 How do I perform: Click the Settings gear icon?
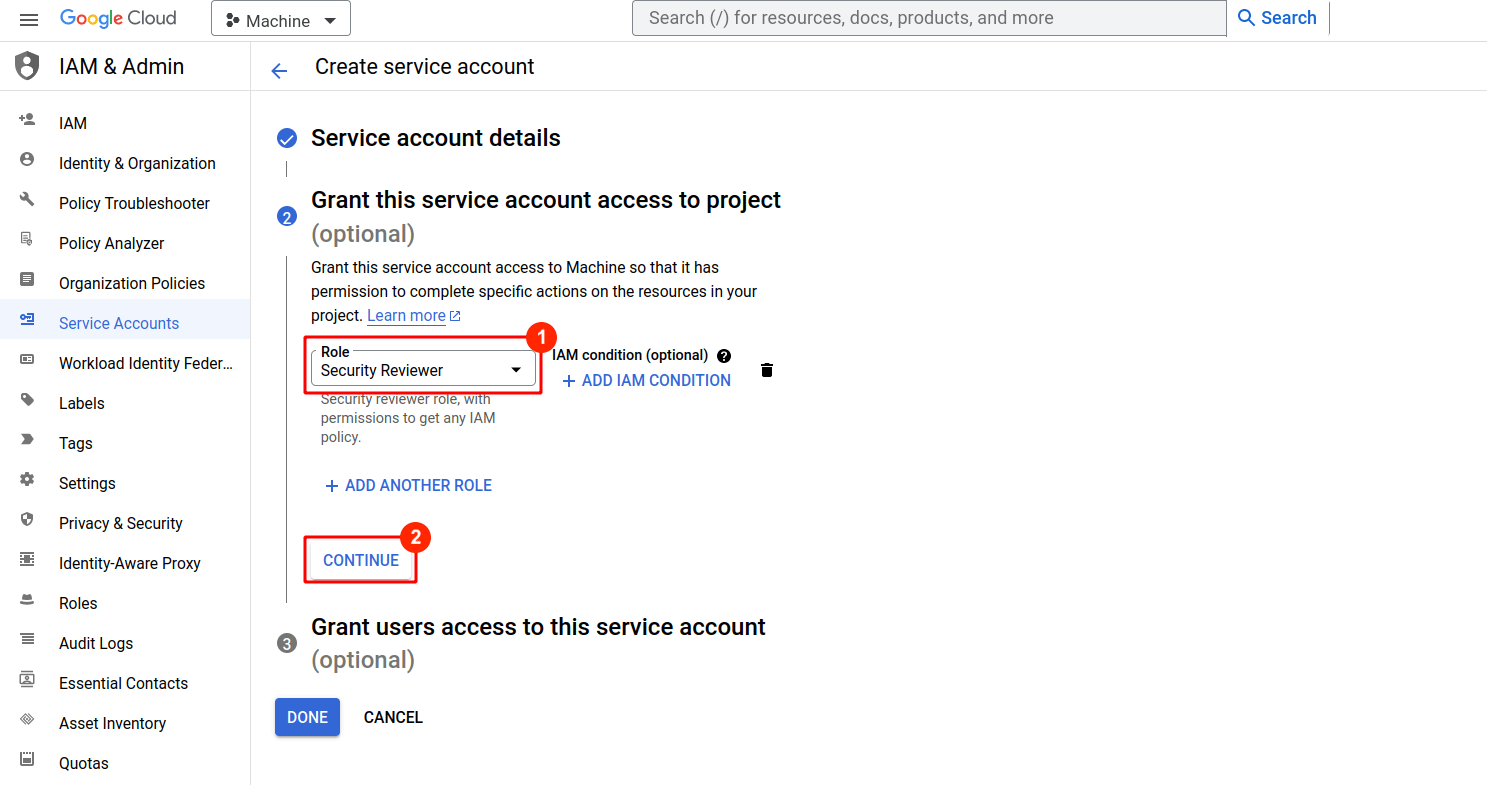pos(27,480)
